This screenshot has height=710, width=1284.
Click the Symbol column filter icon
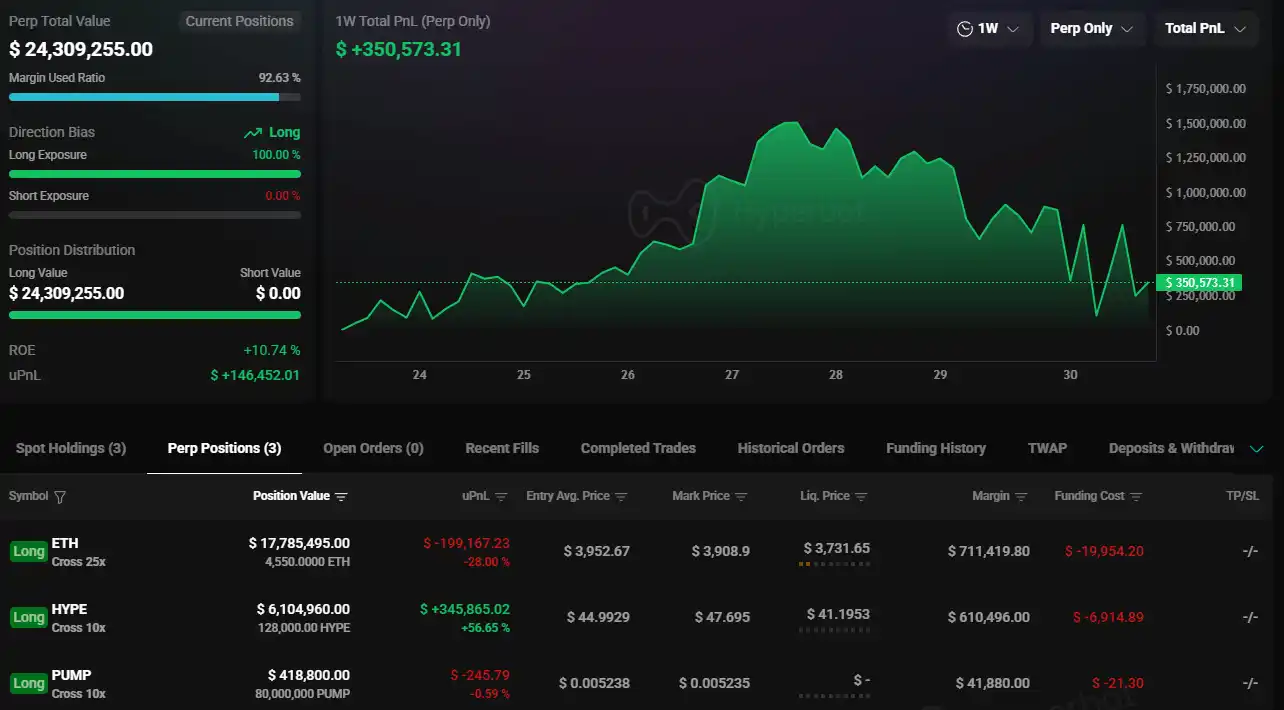click(x=60, y=497)
